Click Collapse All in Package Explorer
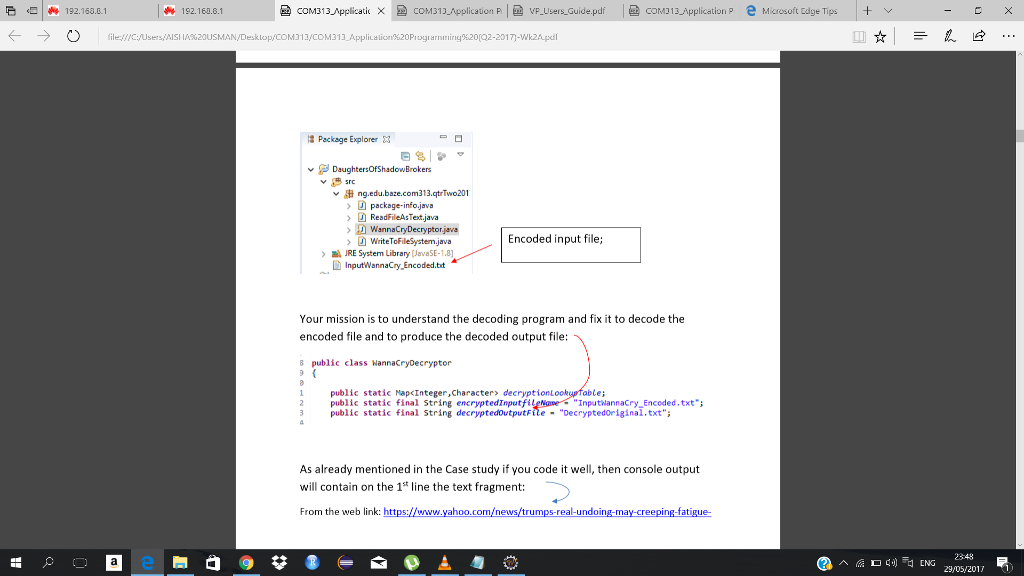The height and width of the screenshot is (576, 1024). click(404, 155)
